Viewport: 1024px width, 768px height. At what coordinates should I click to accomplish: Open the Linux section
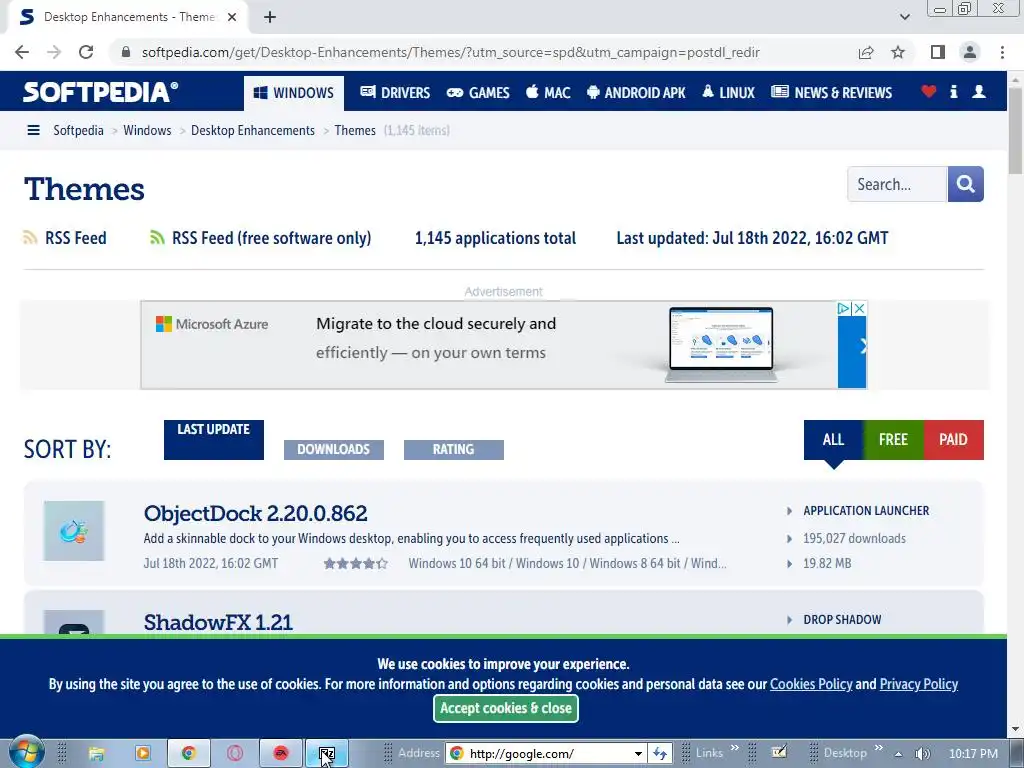pyautogui.click(x=728, y=93)
